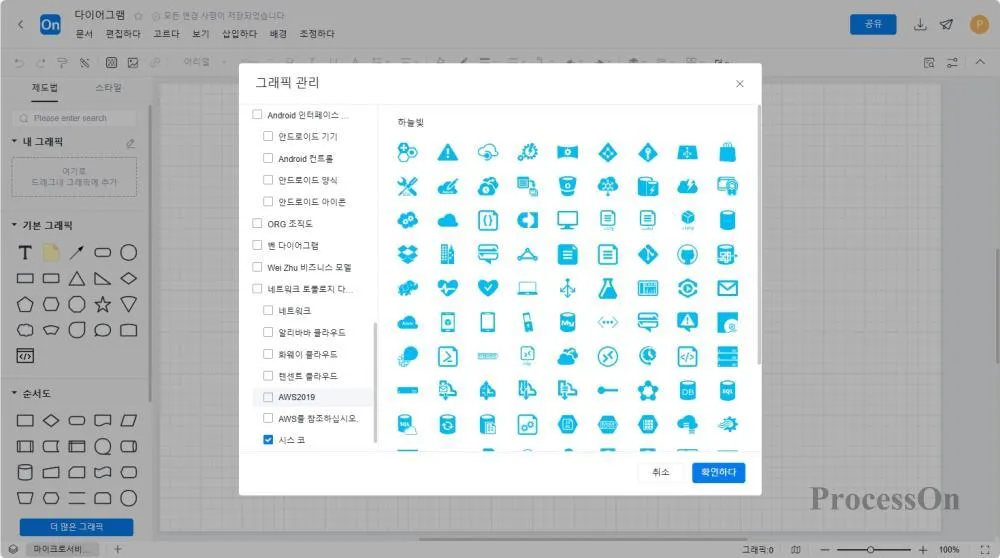The width and height of the screenshot is (1000, 558).
Task: Open the 문서 menu
Action: click(x=84, y=34)
